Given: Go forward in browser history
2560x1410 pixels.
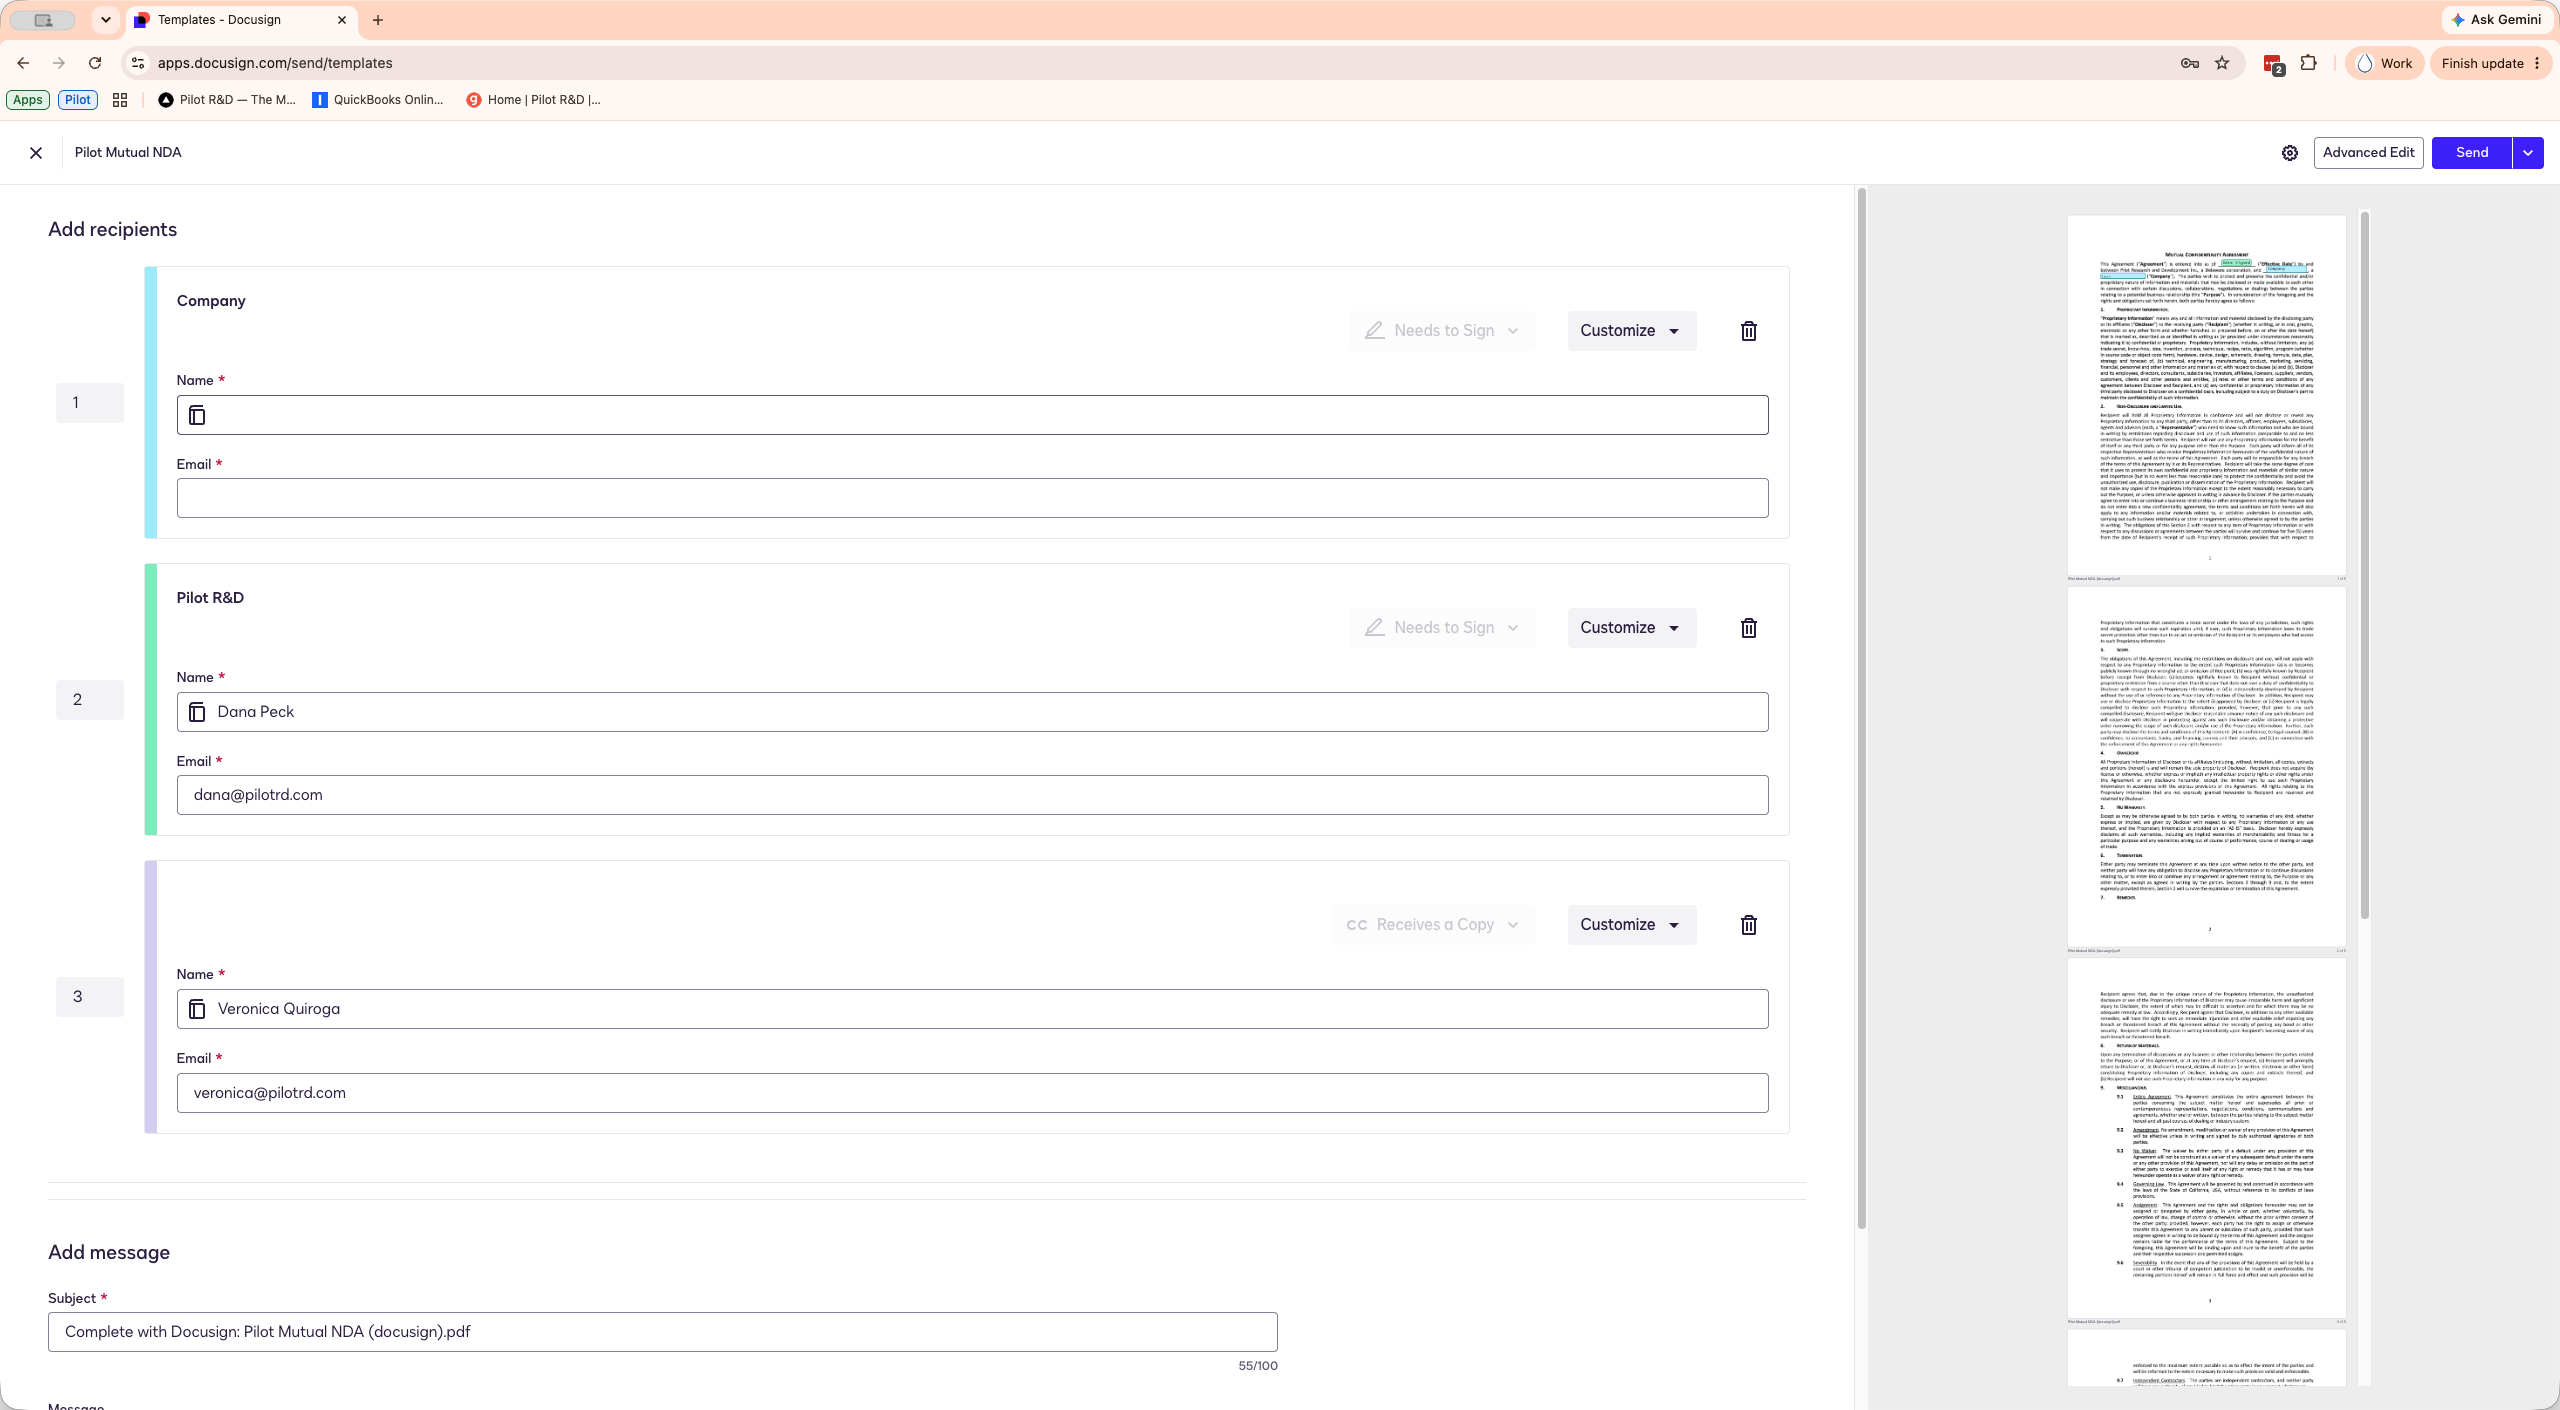Looking at the screenshot, I should click(x=59, y=63).
